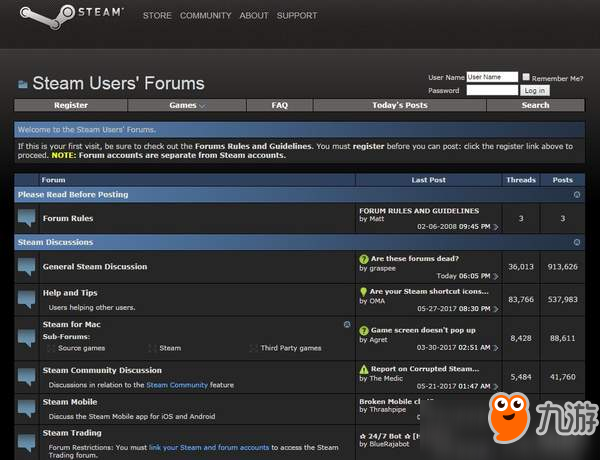Open the Games dropdown menu
Viewport: 600px width, 460px height.
[187, 105]
